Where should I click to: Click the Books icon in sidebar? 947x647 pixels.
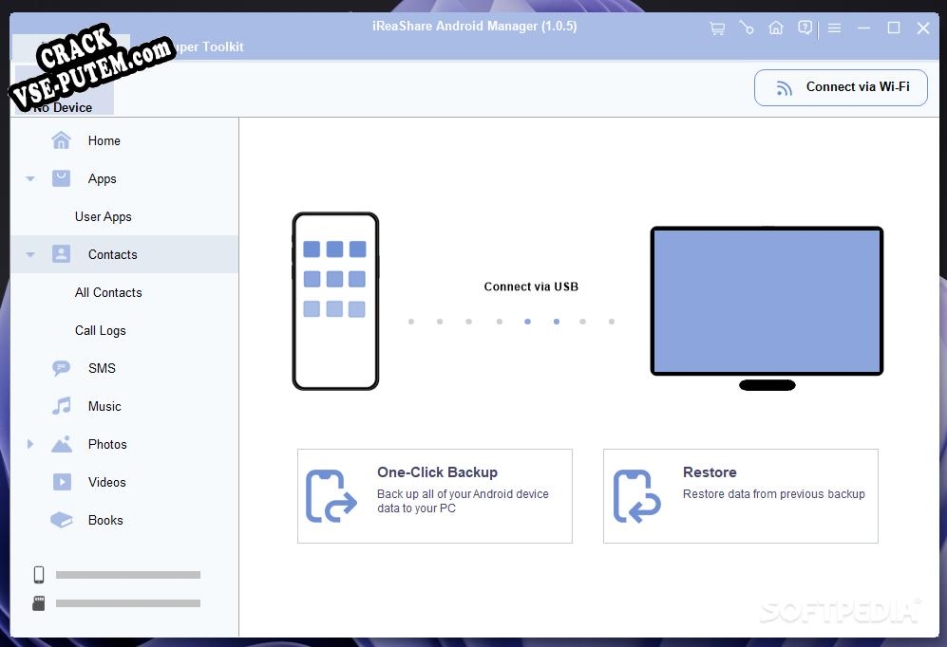tap(62, 520)
